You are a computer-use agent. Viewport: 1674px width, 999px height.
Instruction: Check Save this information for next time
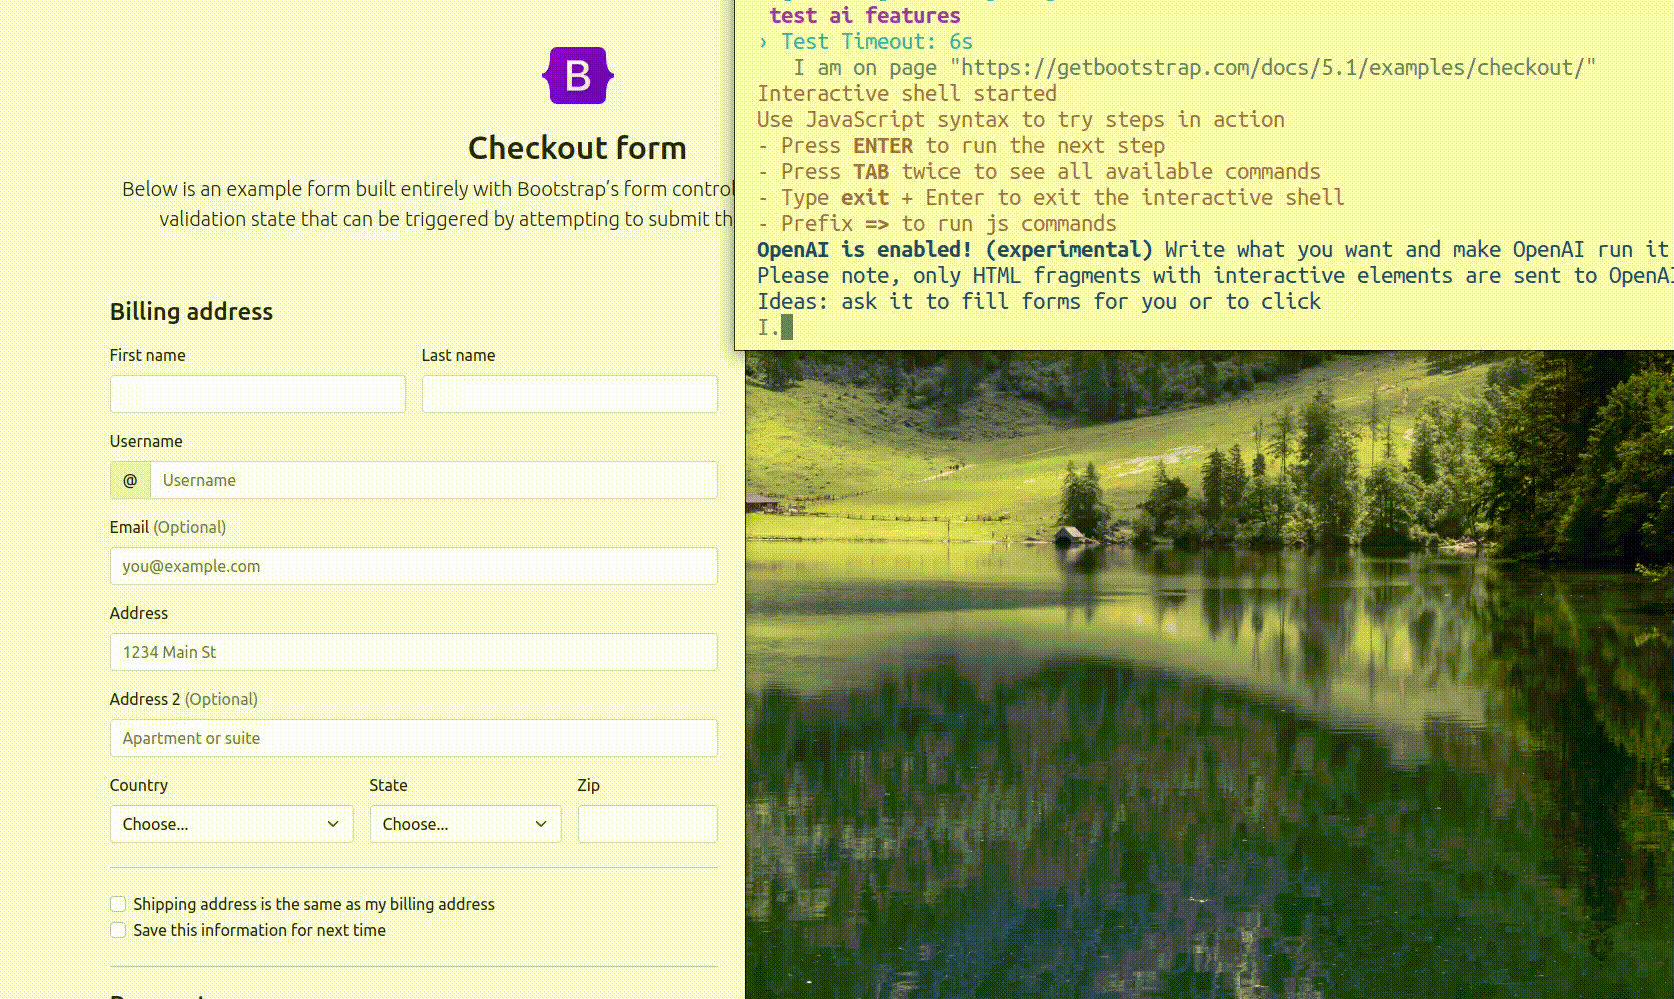pos(118,930)
